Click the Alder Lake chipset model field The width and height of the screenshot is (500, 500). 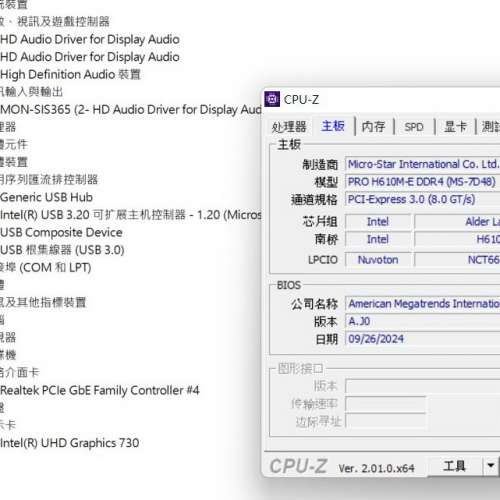[x=457, y=222]
